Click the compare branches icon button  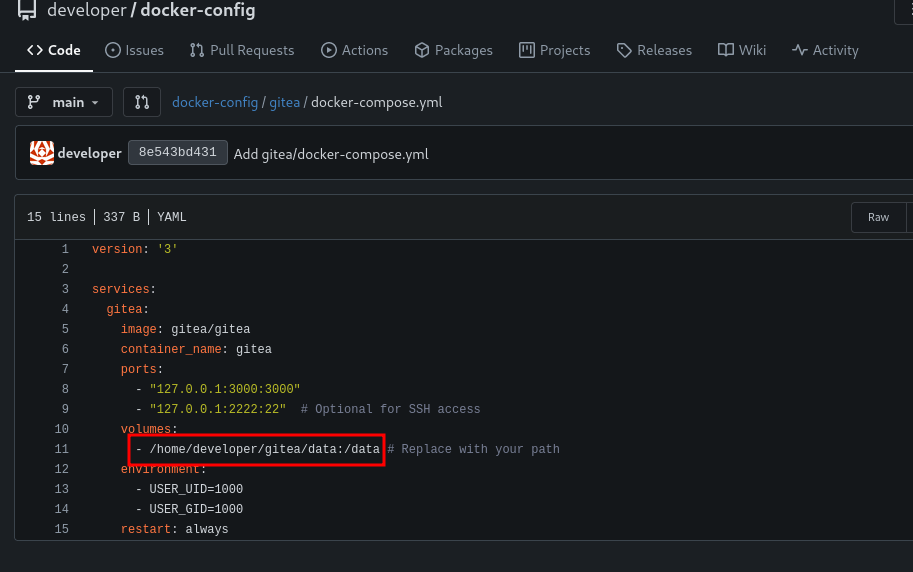pyautogui.click(x=141, y=102)
